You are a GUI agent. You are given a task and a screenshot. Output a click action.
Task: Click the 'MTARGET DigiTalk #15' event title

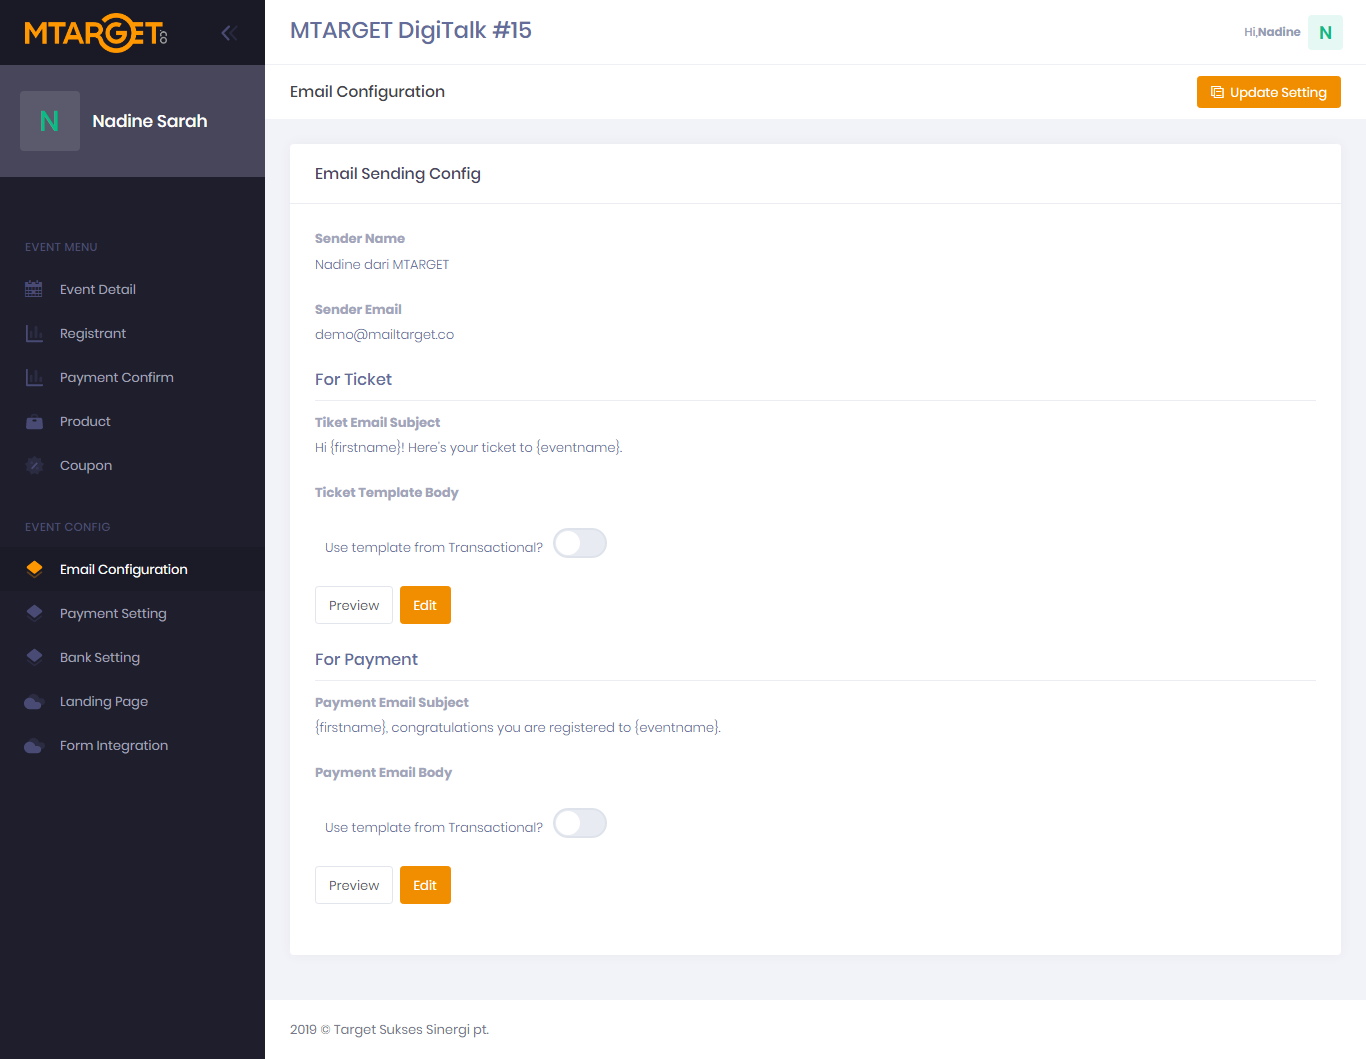coord(411,30)
